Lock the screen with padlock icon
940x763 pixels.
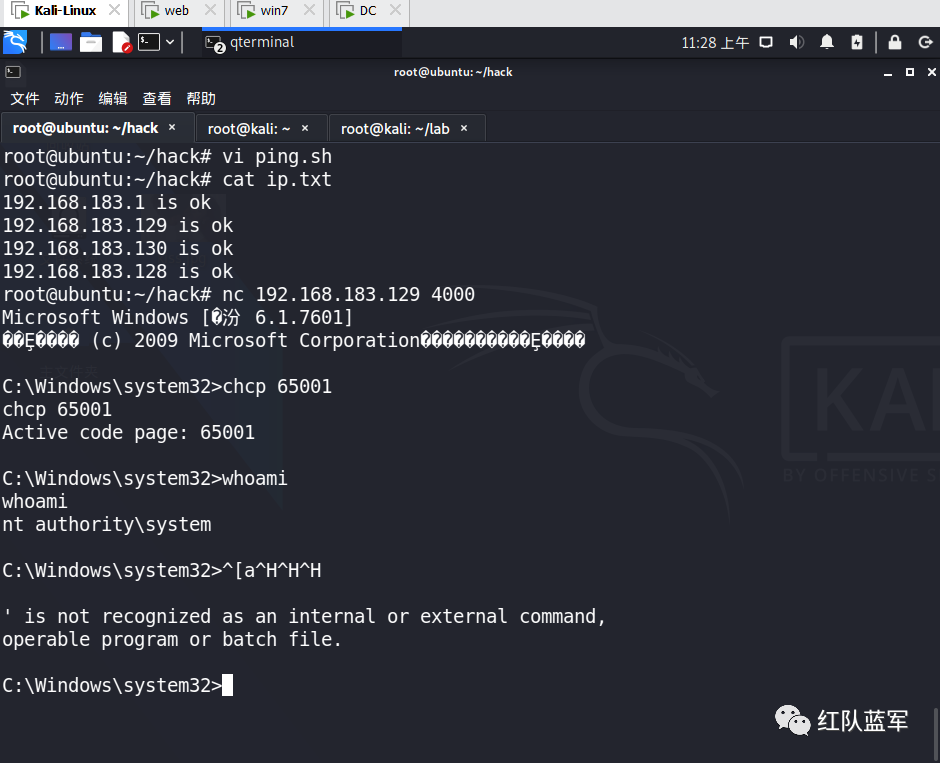[x=894, y=42]
